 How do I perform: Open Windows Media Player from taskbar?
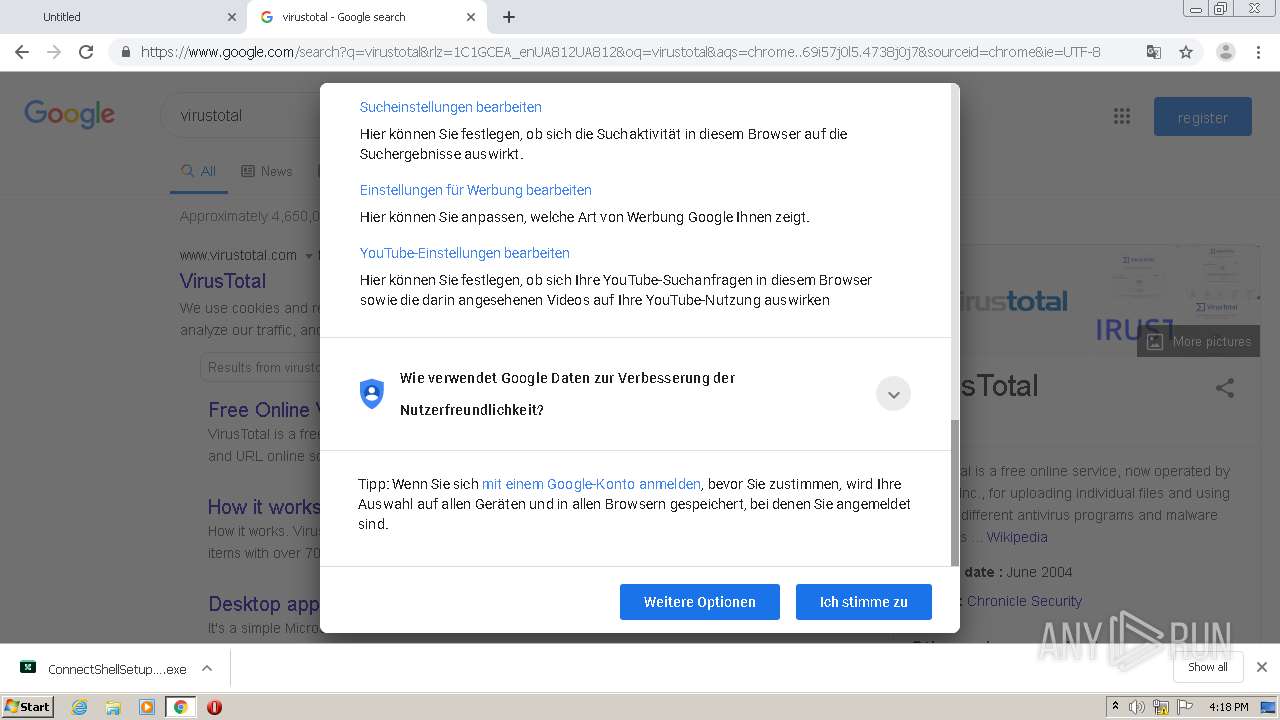147,707
